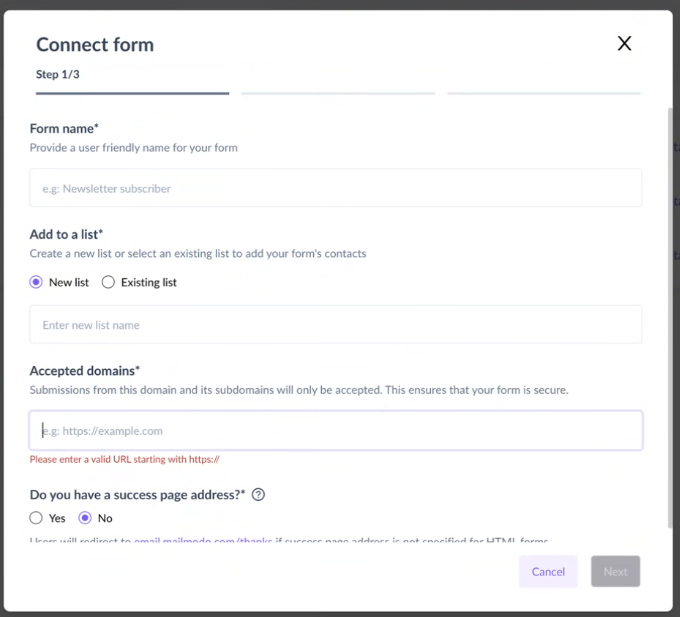680x617 pixels.
Task: Select the New list radio option
Action: [36, 282]
